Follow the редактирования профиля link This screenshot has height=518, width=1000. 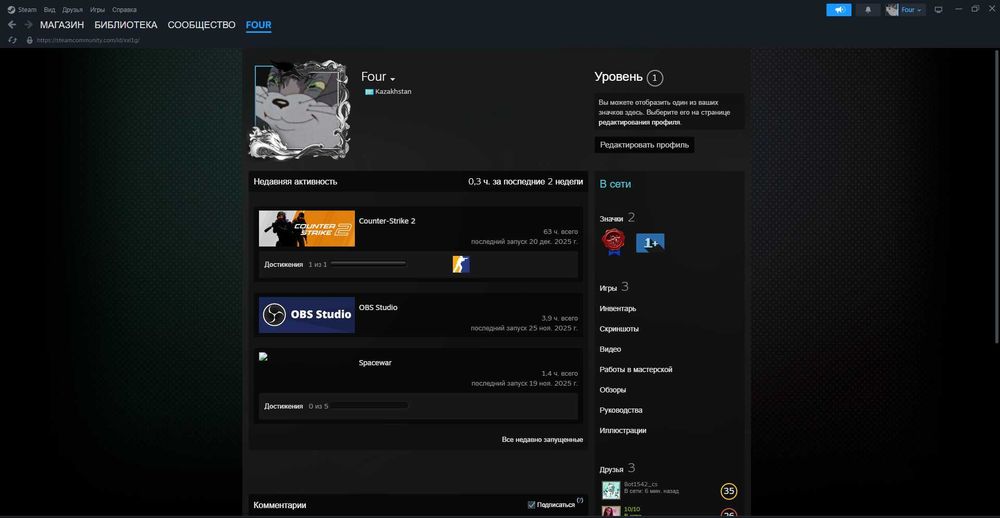click(x=639, y=122)
